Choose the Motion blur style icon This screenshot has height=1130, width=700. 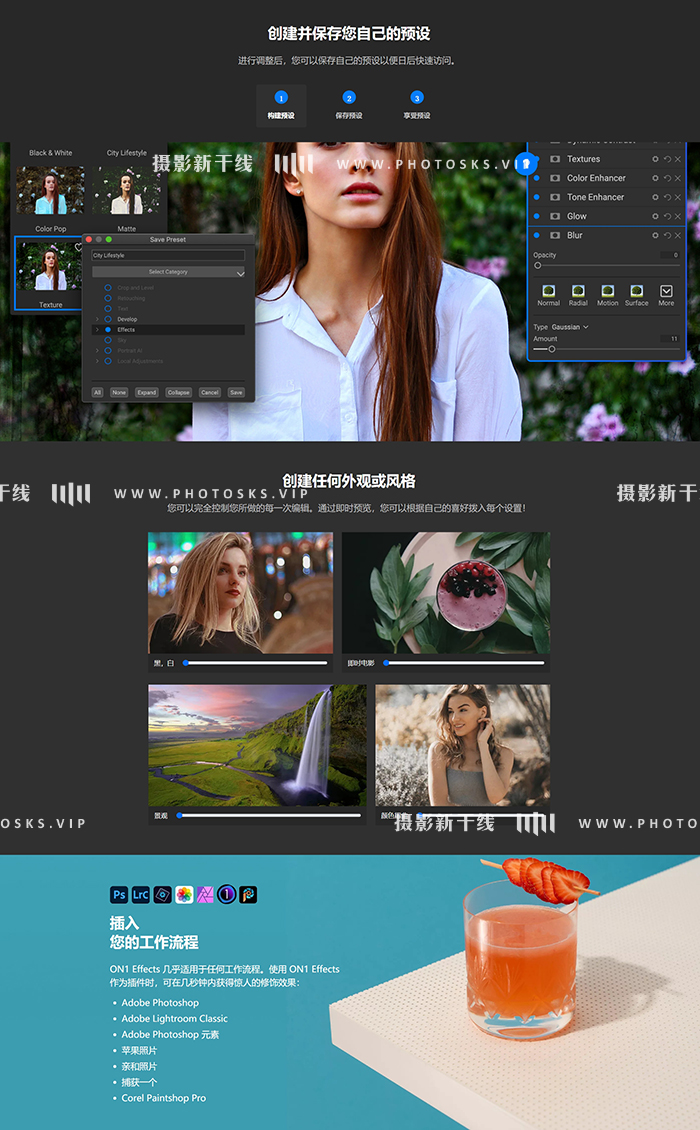tap(608, 290)
